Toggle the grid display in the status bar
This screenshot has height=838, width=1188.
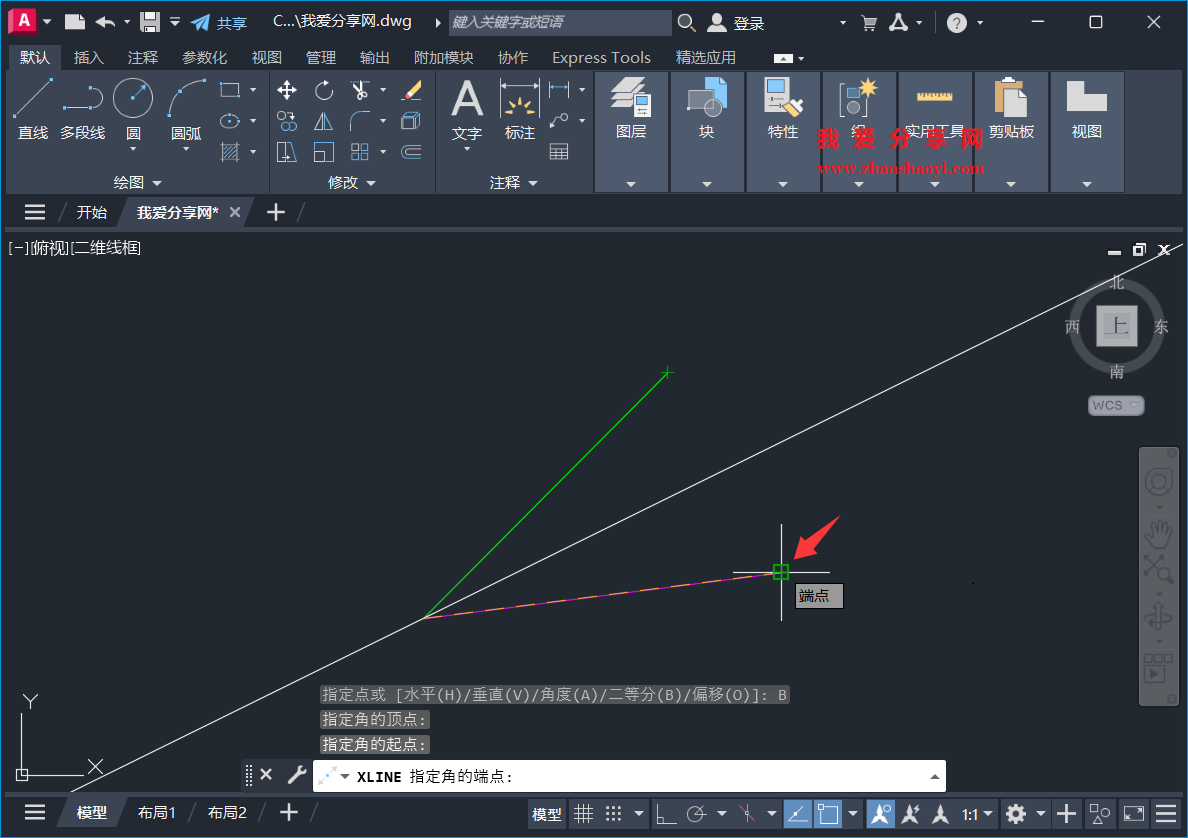click(x=584, y=814)
